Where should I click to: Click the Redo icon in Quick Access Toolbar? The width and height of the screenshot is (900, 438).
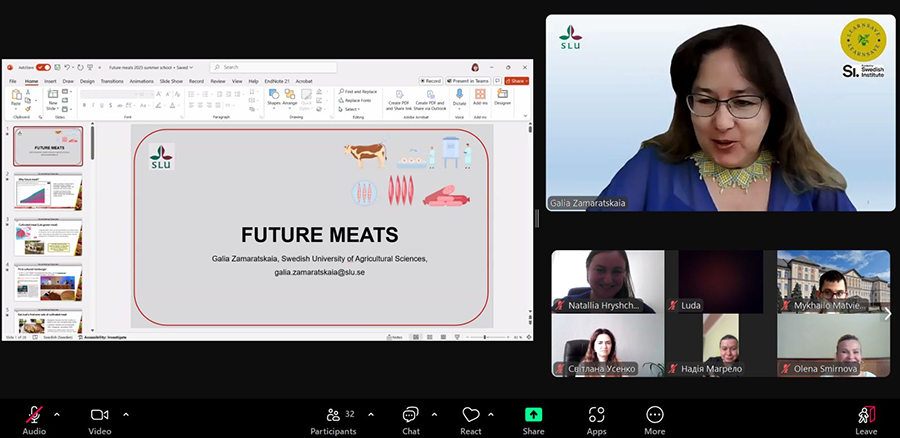point(80,67)
